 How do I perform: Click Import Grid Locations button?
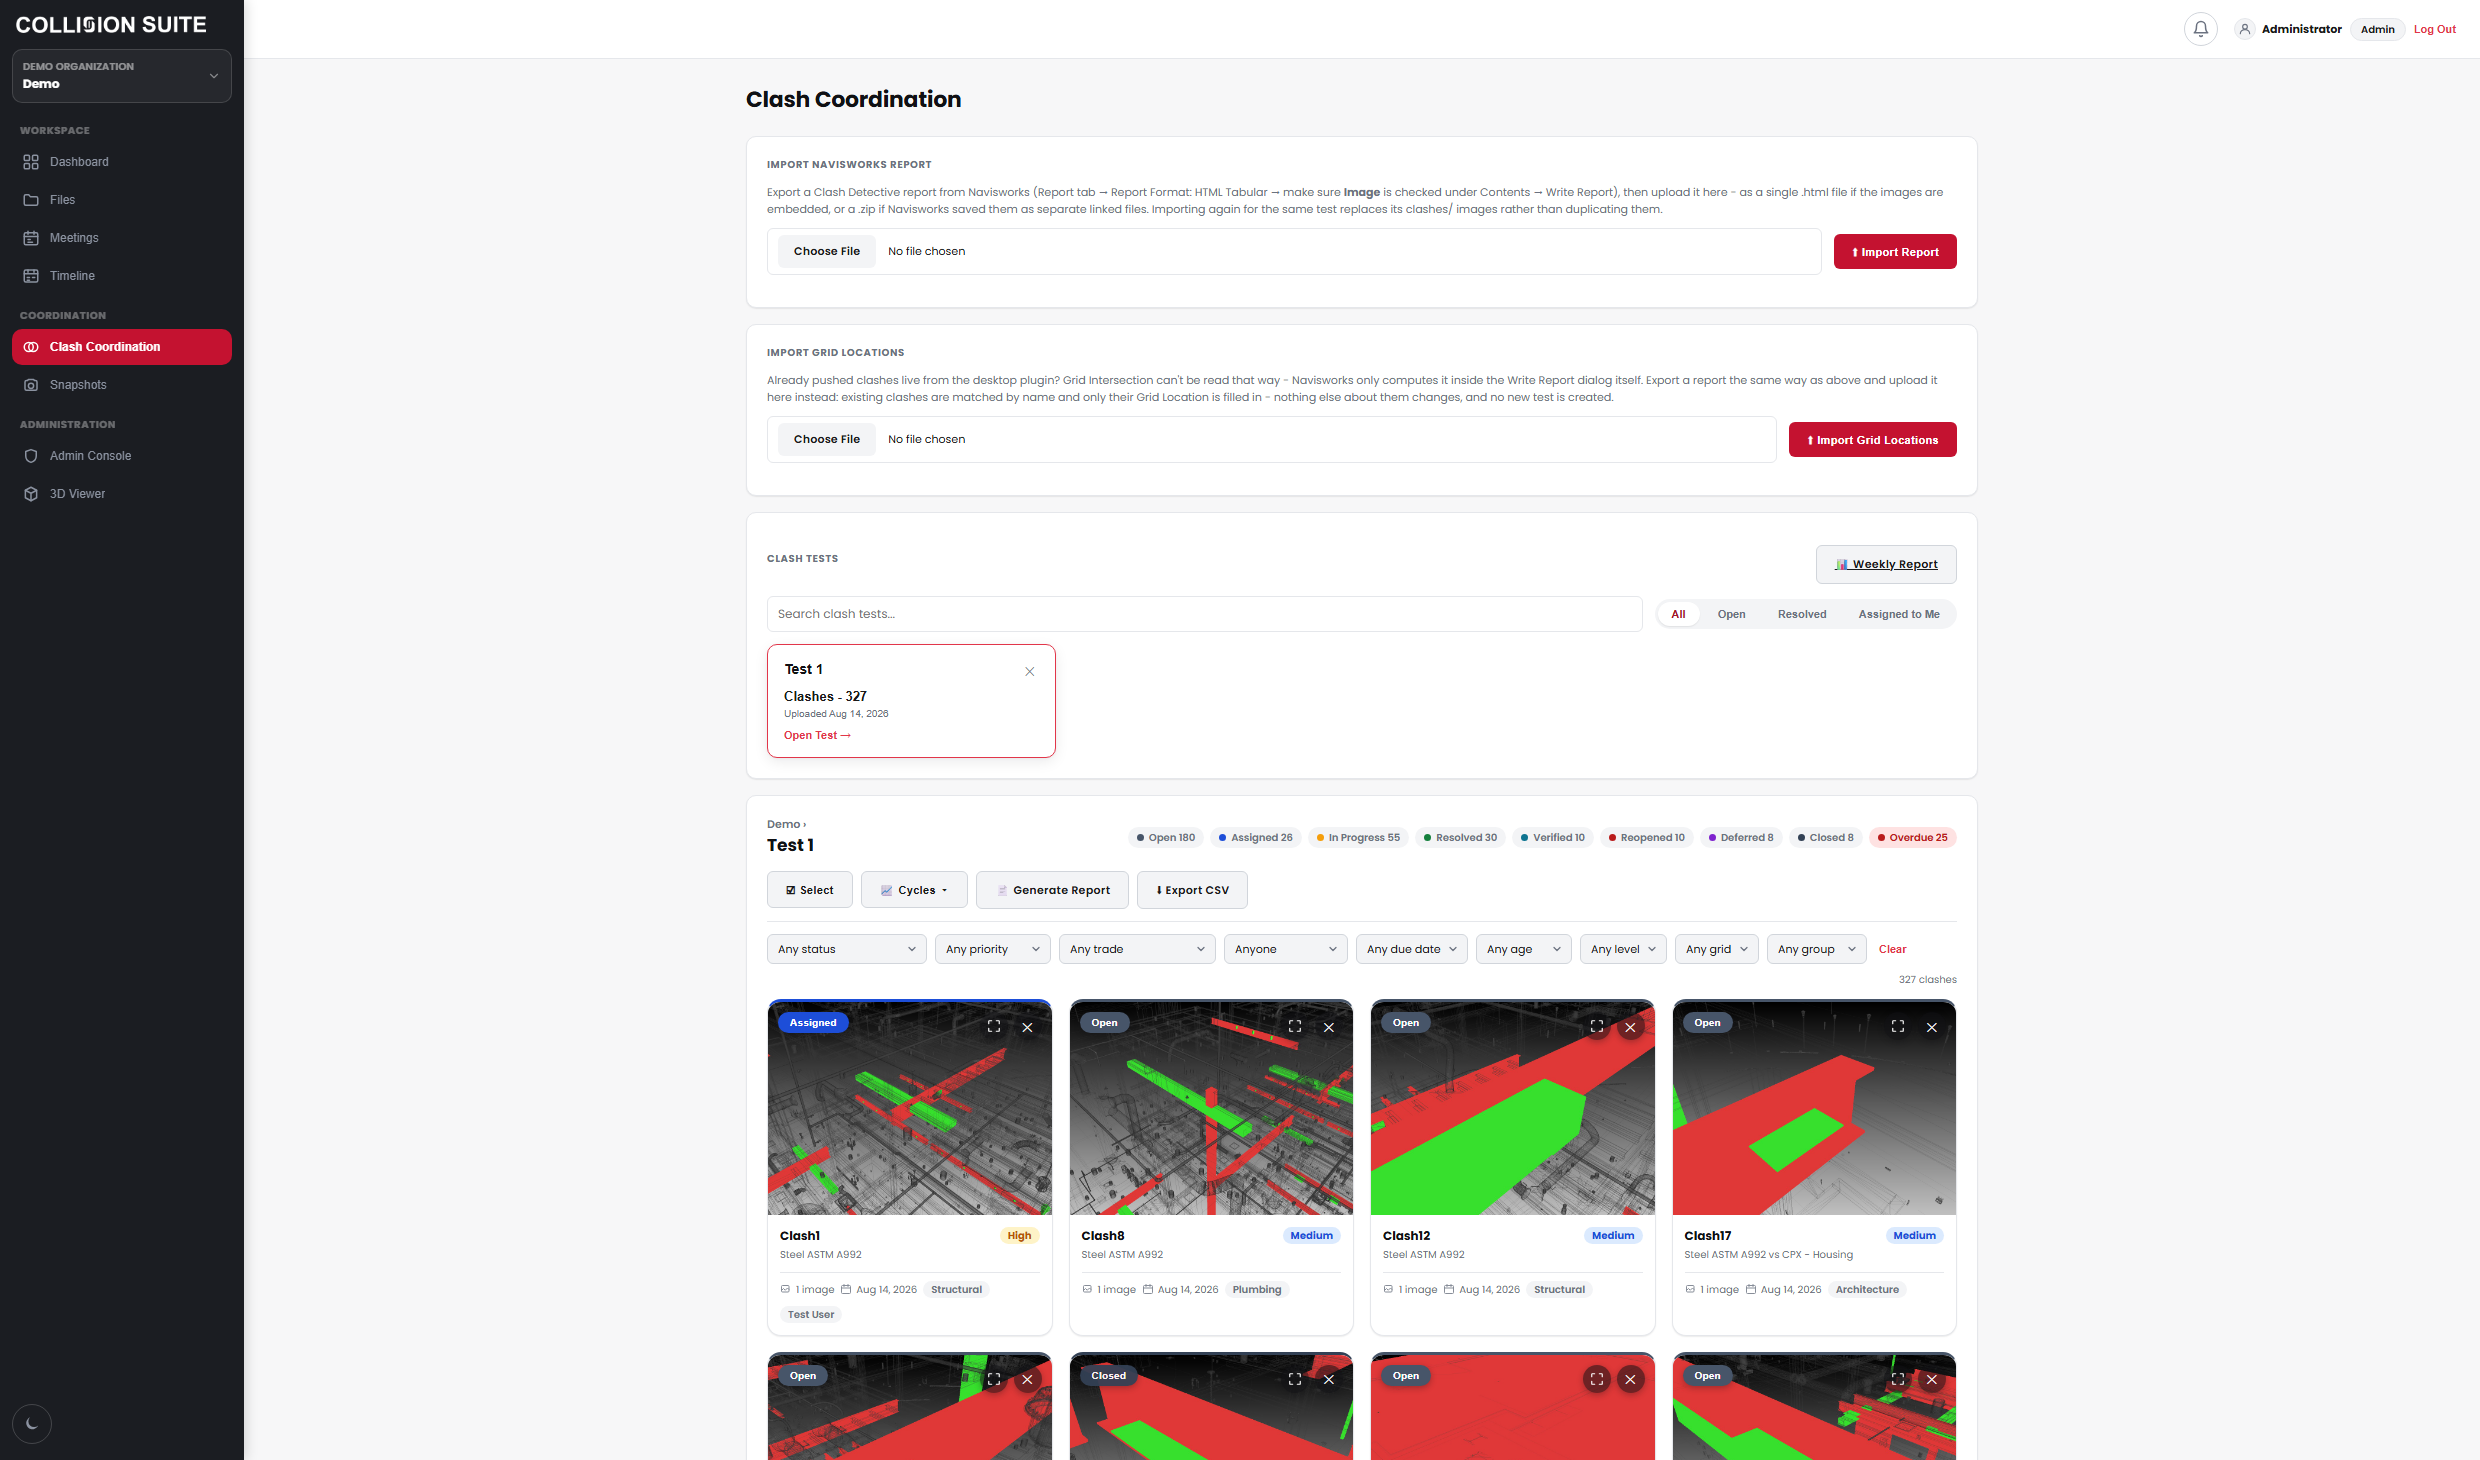coord(1872,440)
